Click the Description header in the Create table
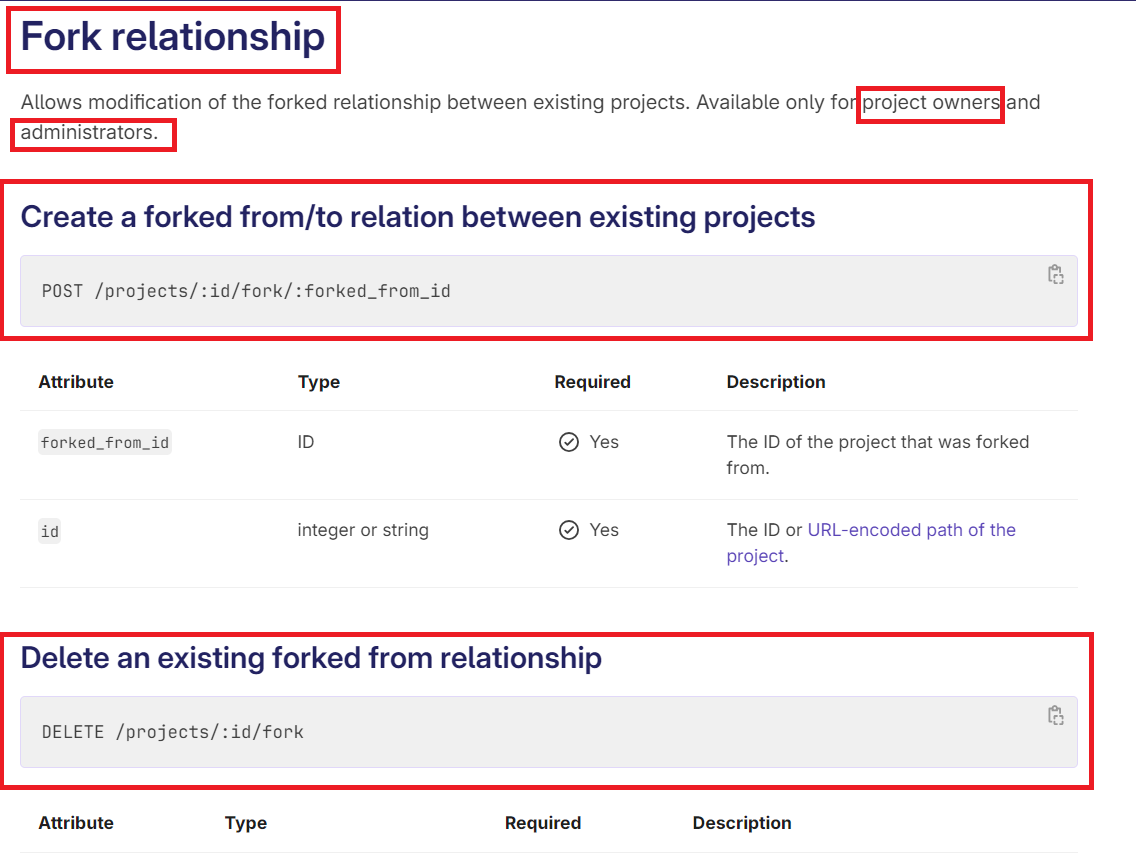 coord(776,382)
